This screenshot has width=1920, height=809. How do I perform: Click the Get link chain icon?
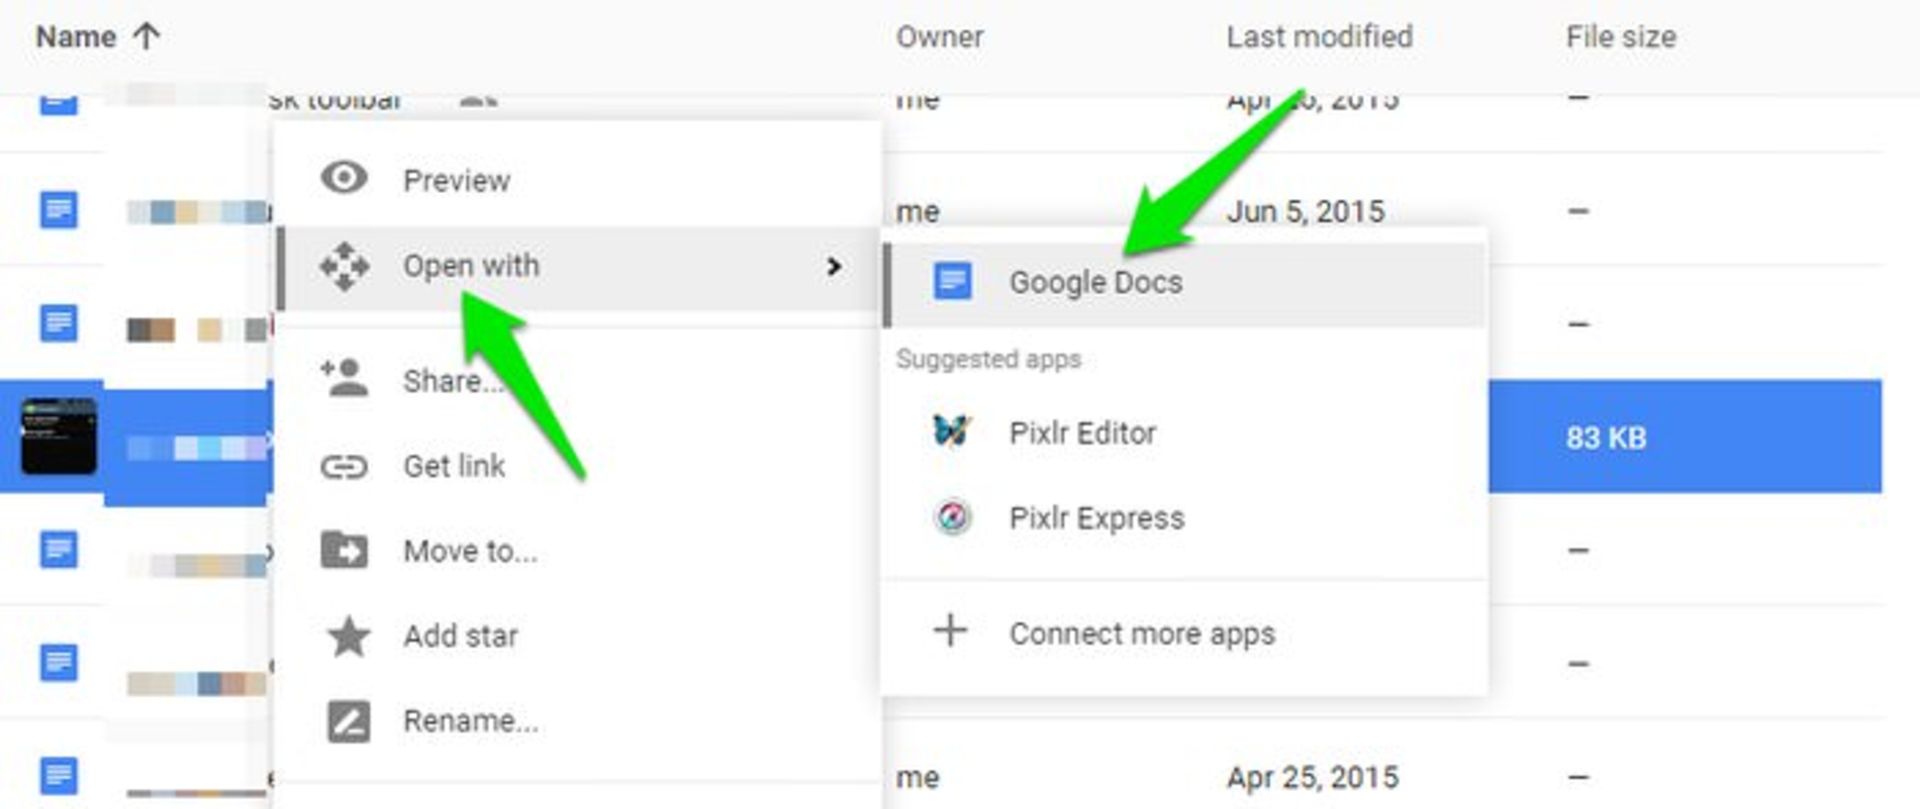(344, 467)
